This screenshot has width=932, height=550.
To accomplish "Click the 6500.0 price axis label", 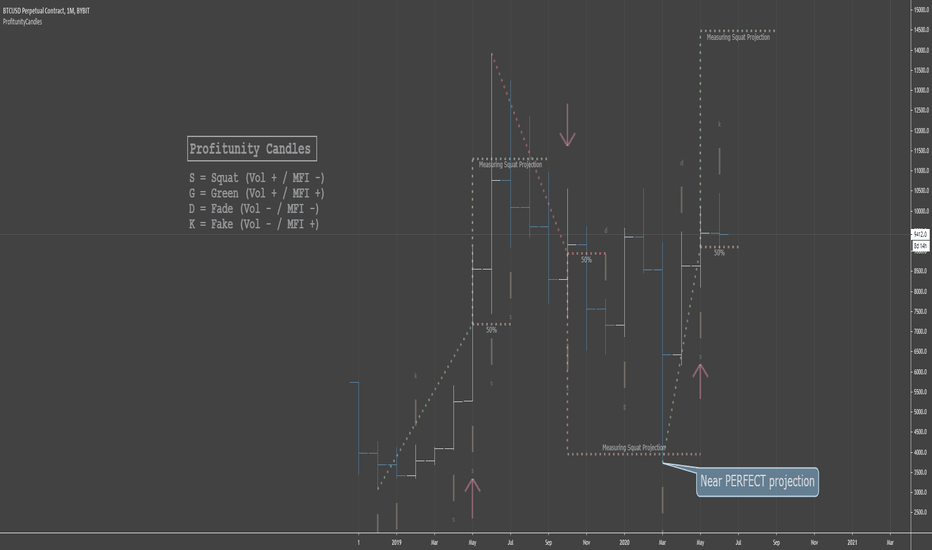I will point(921,351).
